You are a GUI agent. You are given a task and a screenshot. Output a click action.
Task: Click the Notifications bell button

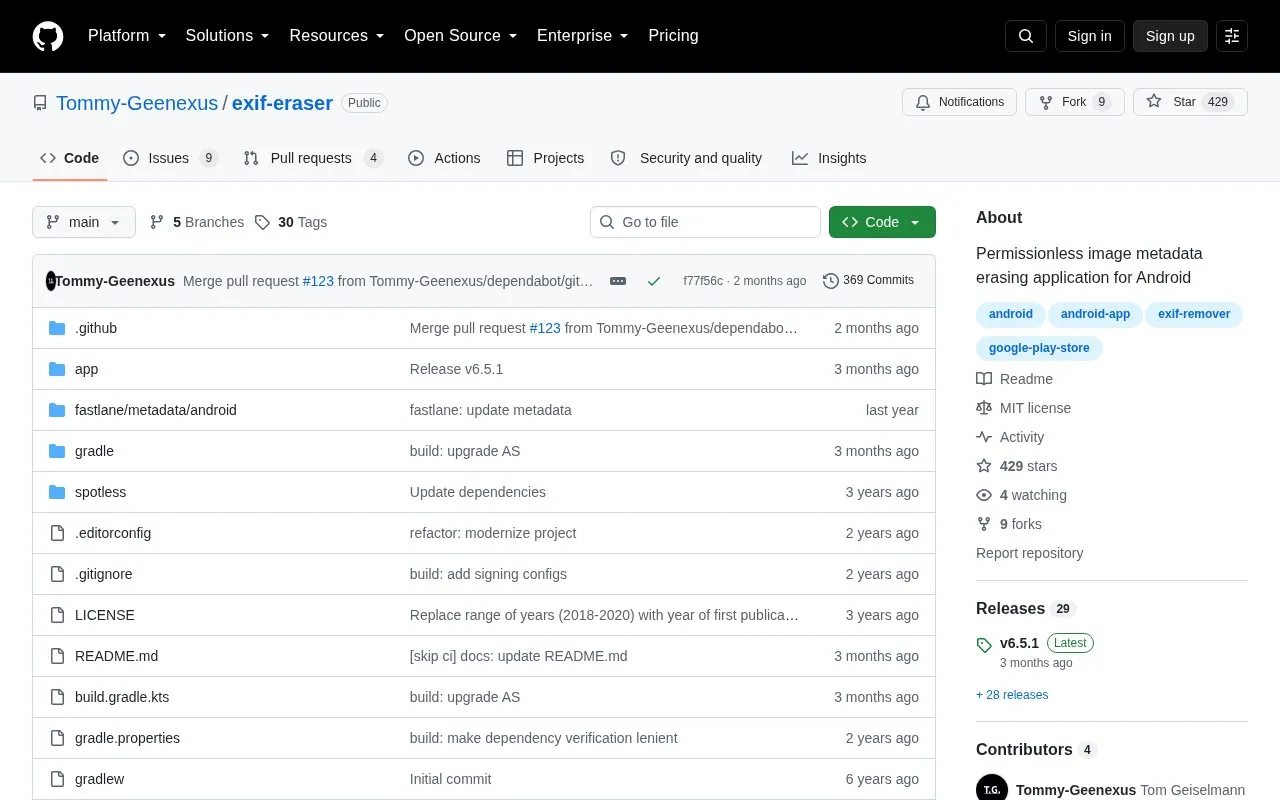959,102
